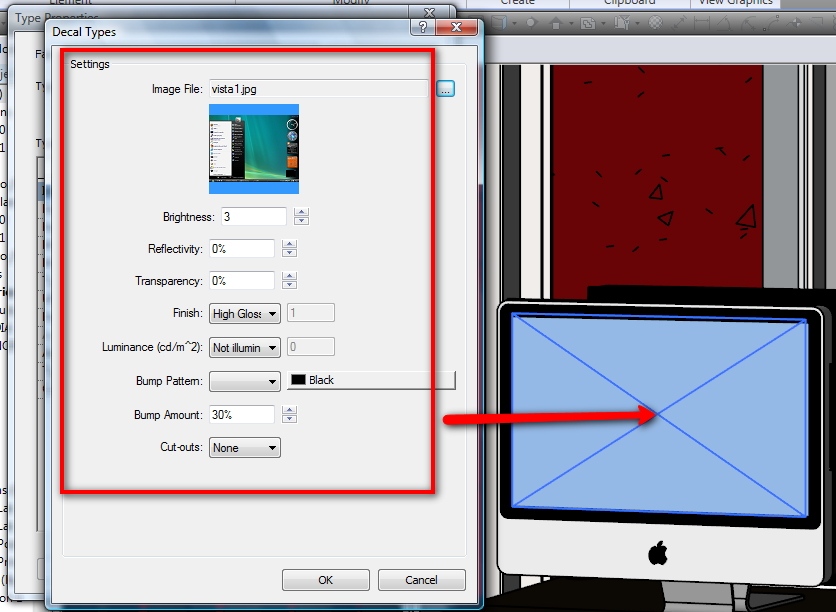Lower Transparency using its down arrow
The width and height of the screenshot is (836, 612).
pos(290,285)
